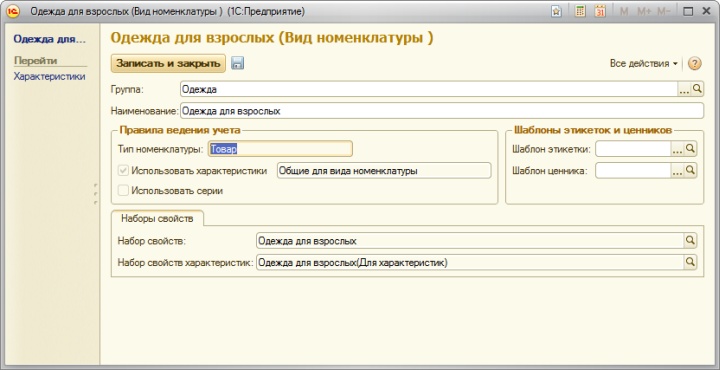Click the Набор свойств характеристик field
This screenshot has height=370, width=720.
pyautogui.click(x=470, y=263)
